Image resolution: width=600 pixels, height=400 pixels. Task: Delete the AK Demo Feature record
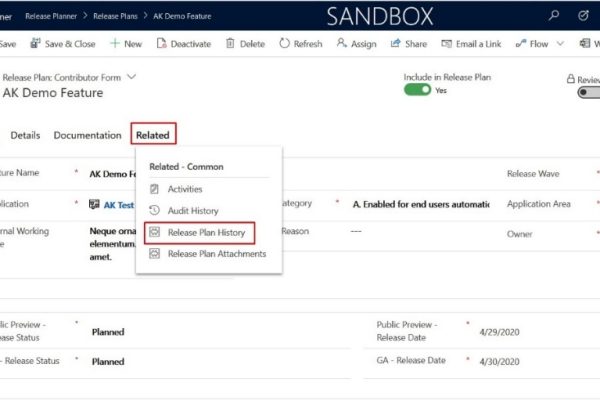(245, 44)
